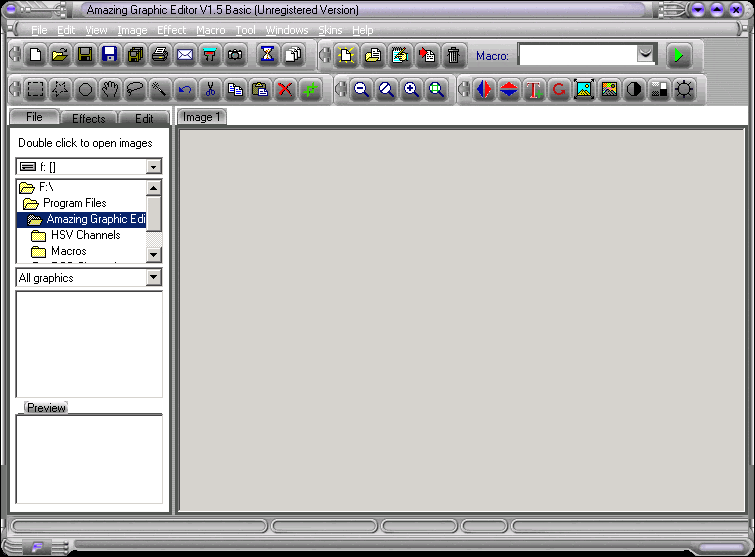
Task: Cut selection with scissors icon
Action: pos(210,90)
